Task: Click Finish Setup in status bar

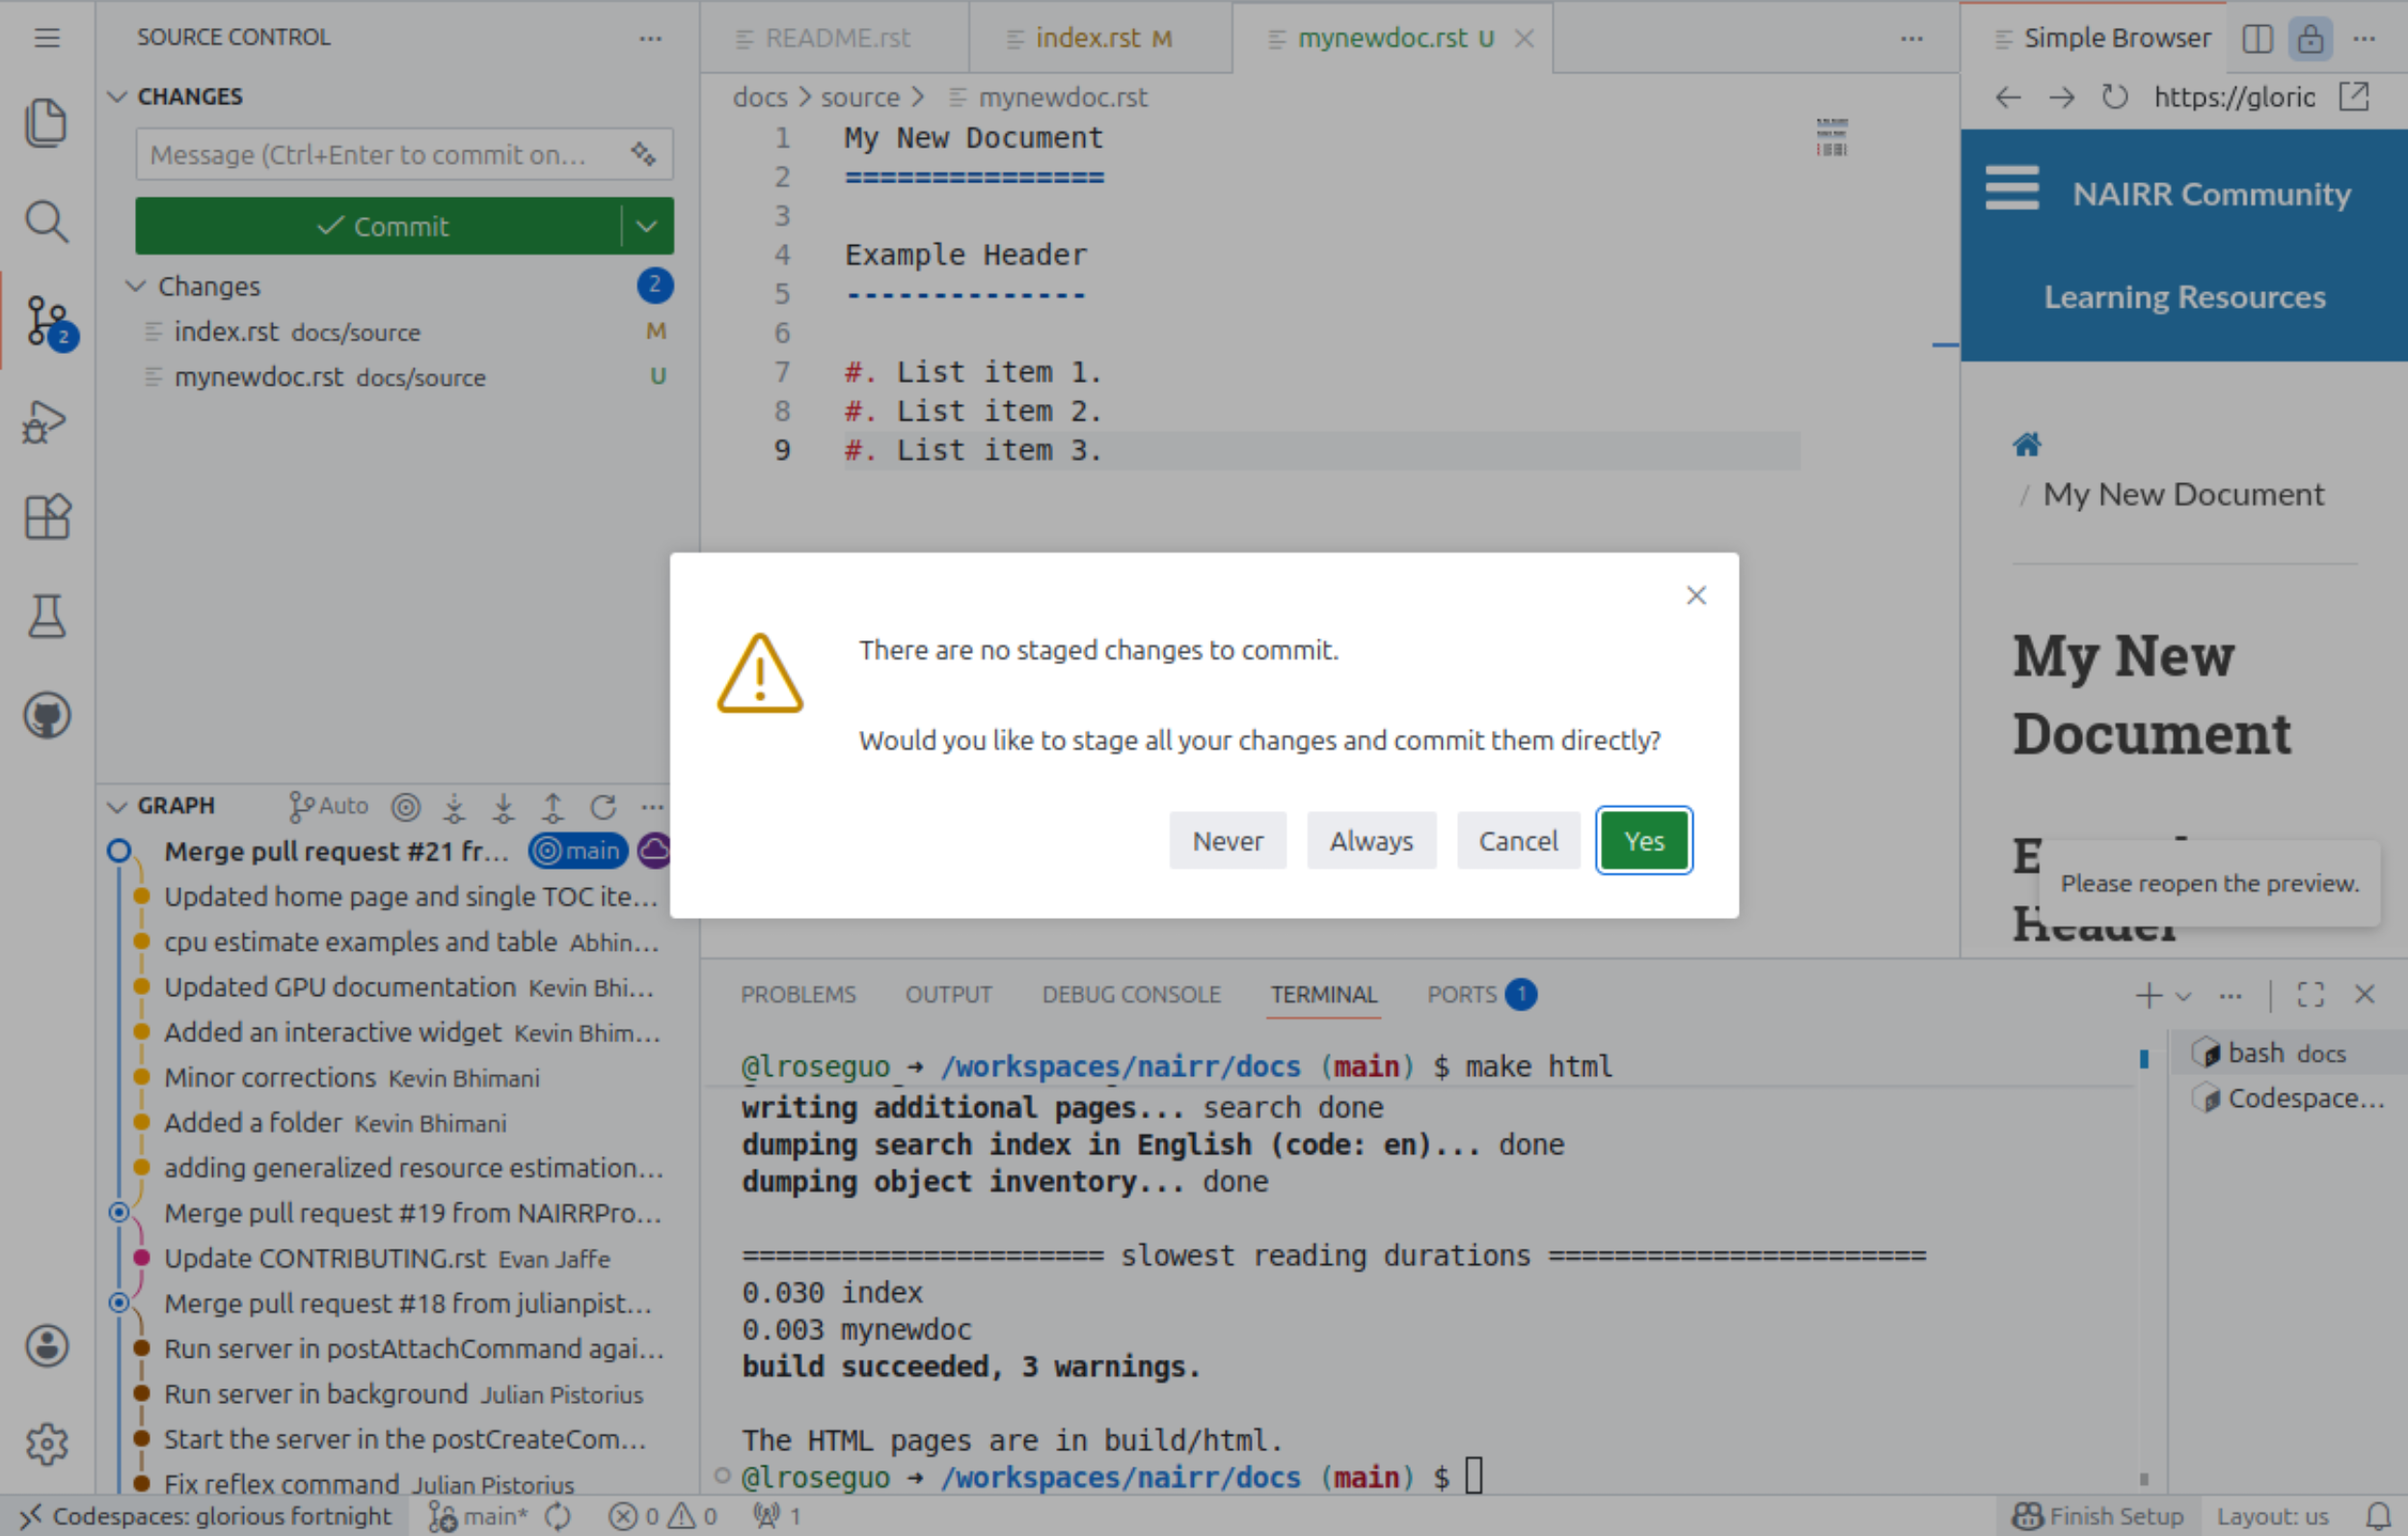Action: click(x=2097, y=1516)
